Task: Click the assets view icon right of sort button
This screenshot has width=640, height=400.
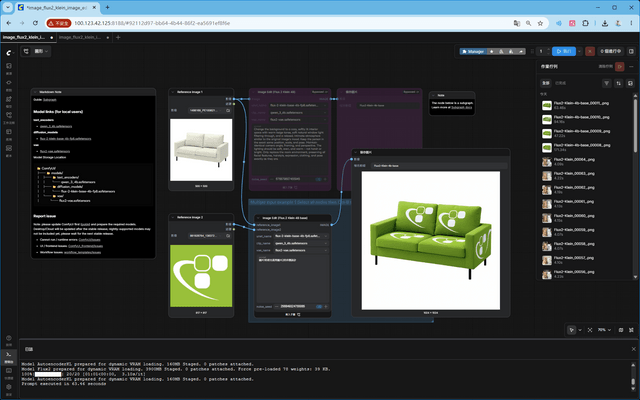Action: [630, 83]
